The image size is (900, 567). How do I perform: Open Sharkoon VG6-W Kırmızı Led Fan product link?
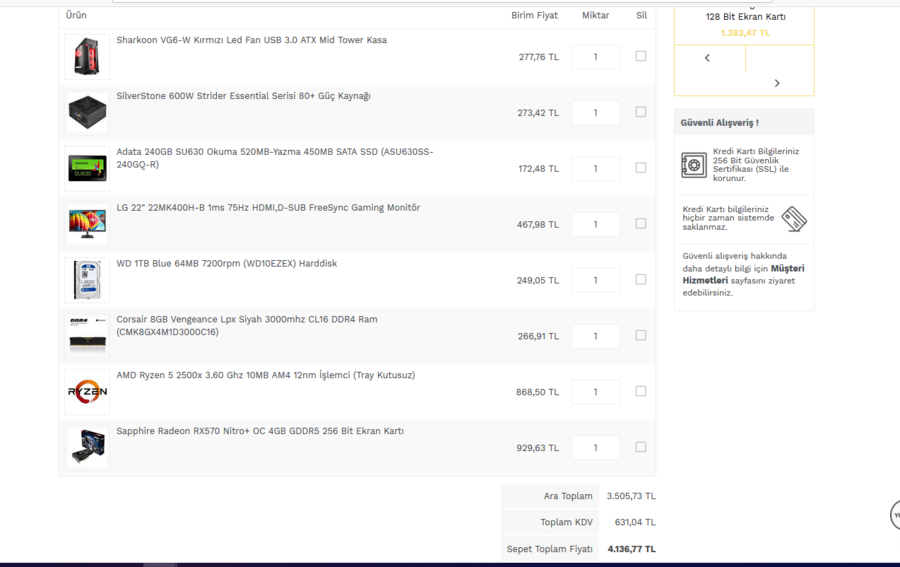coord(251,40)
